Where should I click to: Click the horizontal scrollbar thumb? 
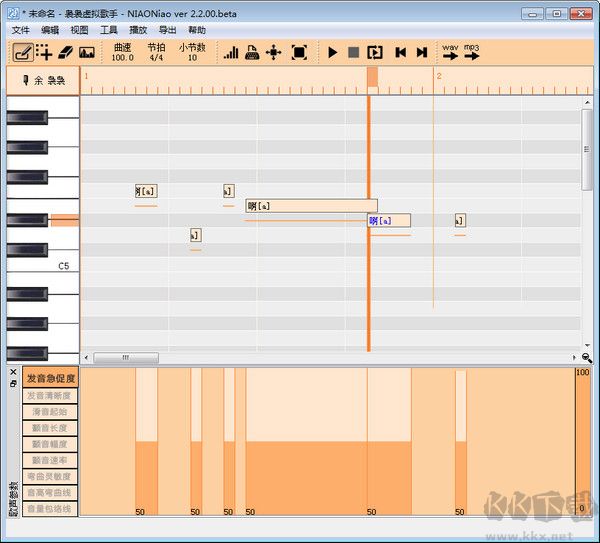click(x=125, y=357)
